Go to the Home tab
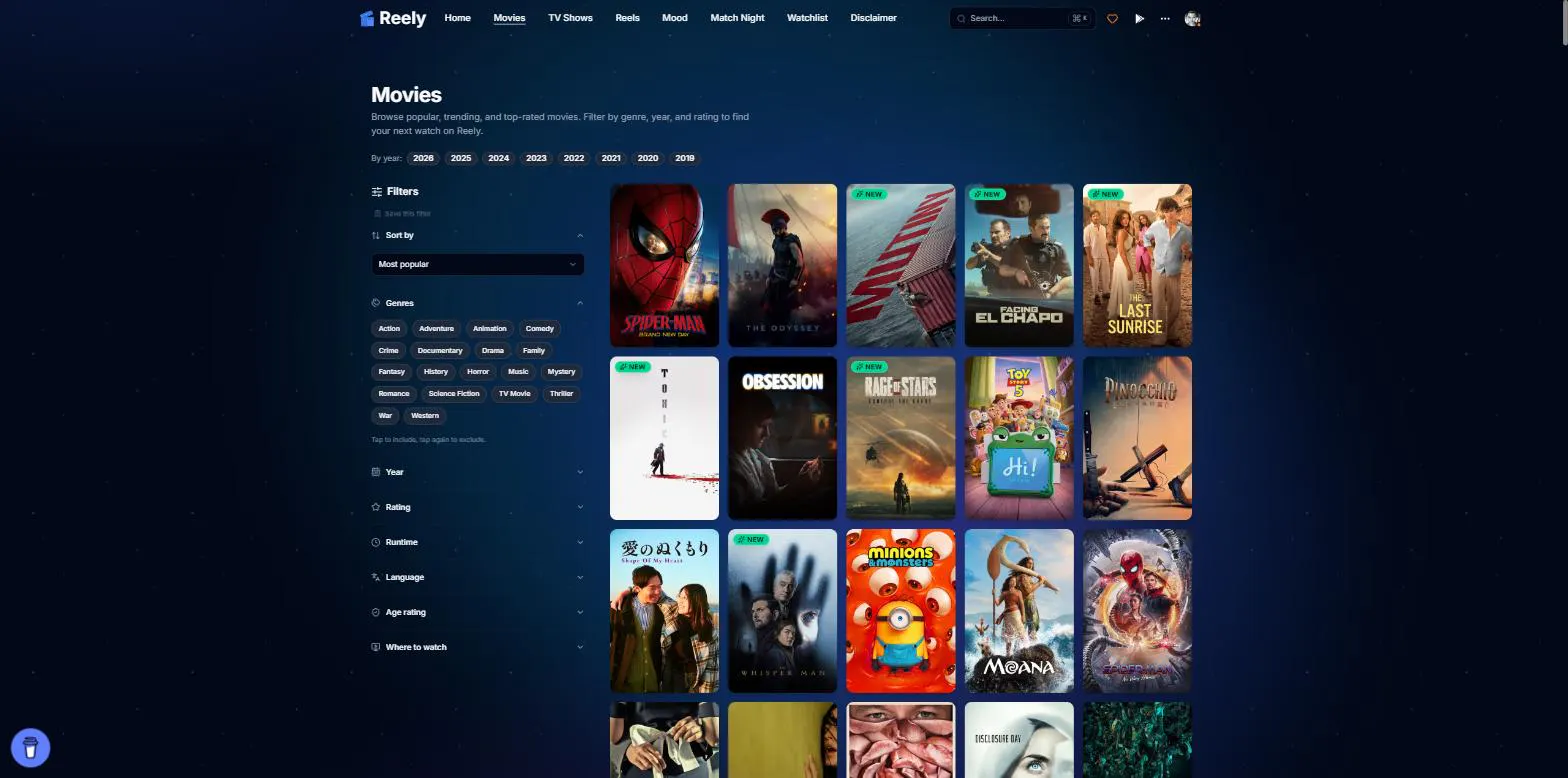Screen dimensions: 1568x778 457,18
